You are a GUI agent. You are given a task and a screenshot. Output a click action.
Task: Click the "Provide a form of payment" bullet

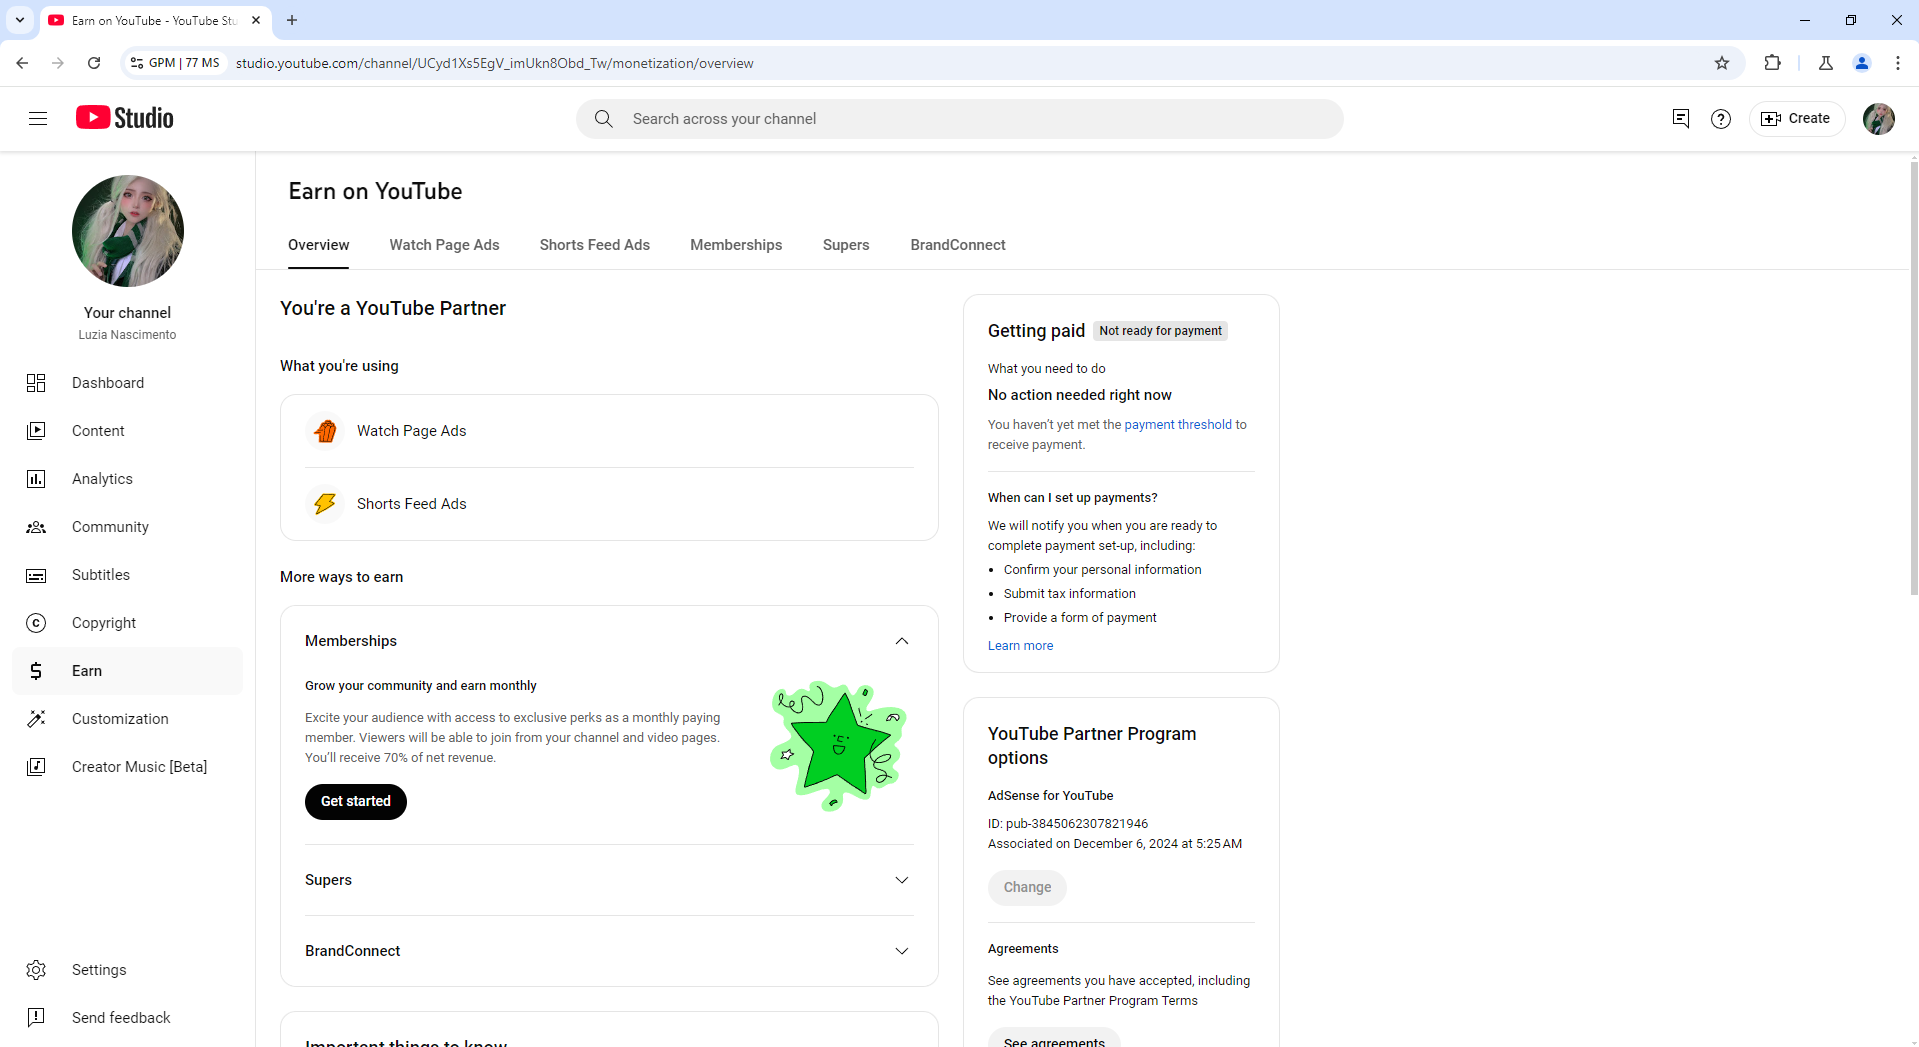click(1080, 618)
